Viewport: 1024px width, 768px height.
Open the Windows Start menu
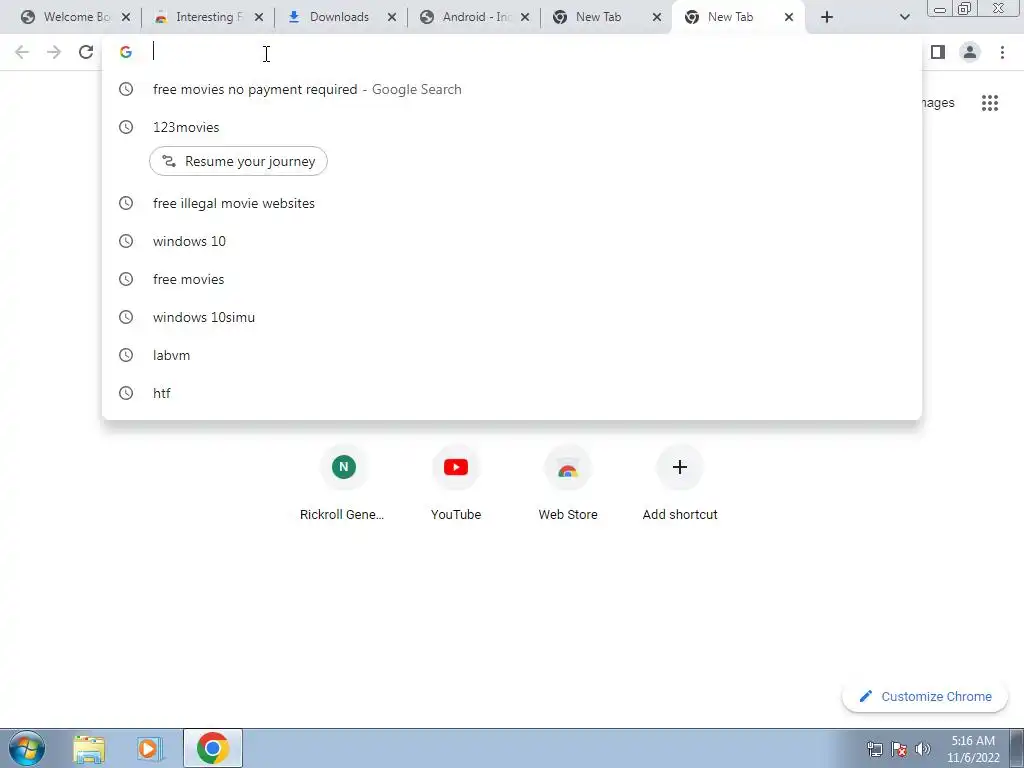(27, 748)
